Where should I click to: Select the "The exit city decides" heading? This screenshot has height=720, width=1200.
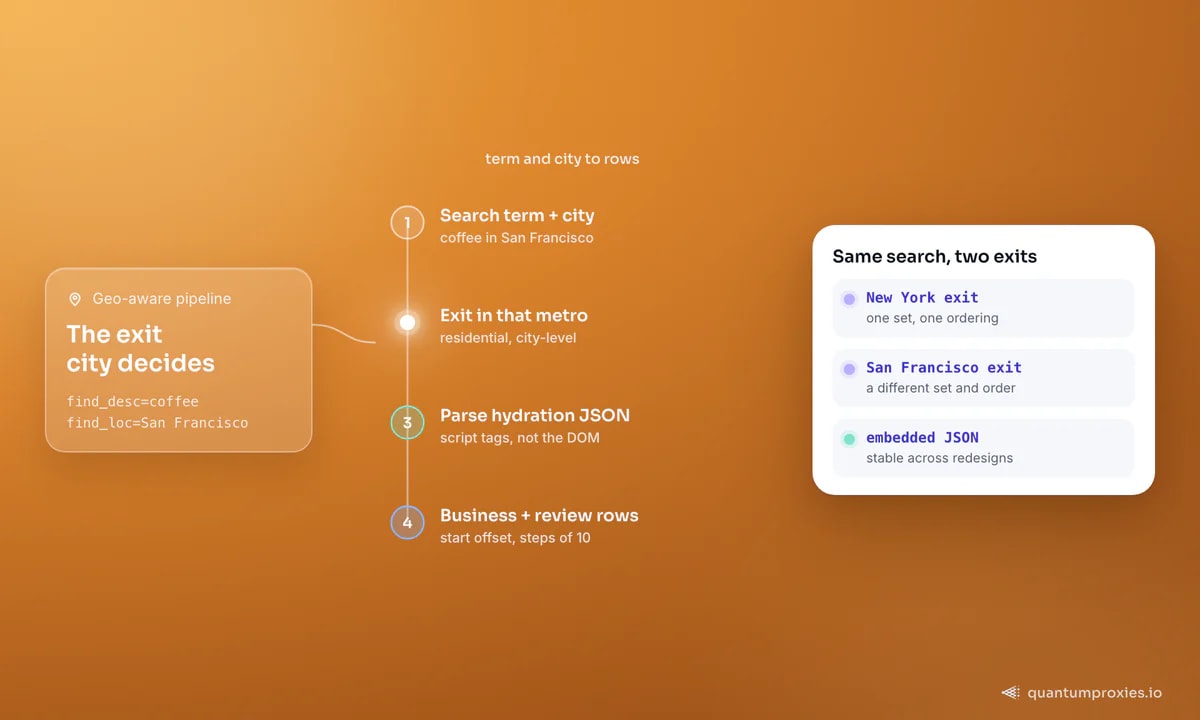(x=141, y=348)
